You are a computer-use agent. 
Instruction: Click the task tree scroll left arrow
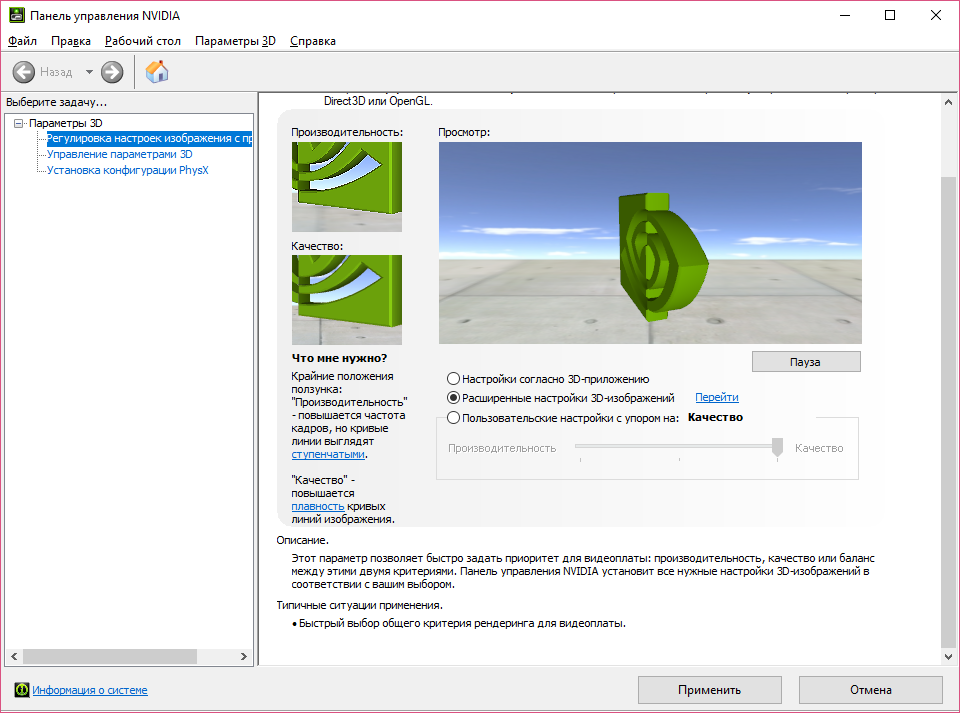tap(14, 657)
